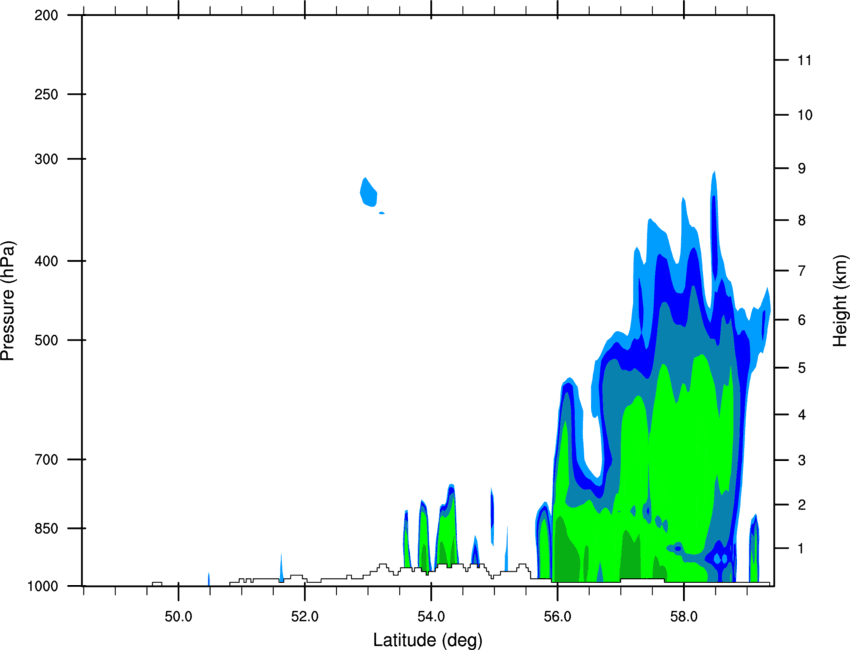Click the 50.0 latitude tick label

point(178,617)
